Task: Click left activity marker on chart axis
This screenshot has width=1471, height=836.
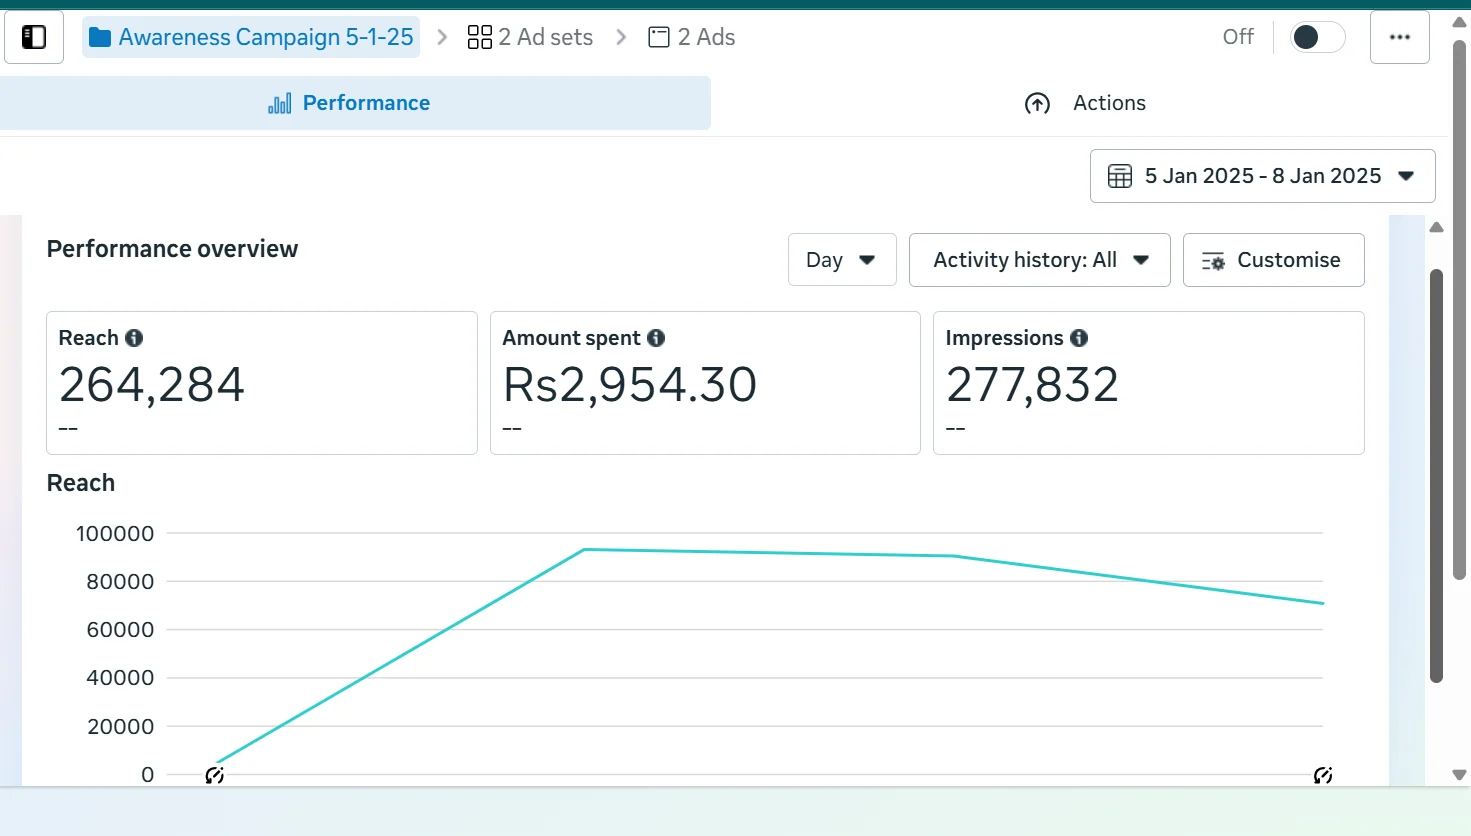Action: [x=214, y=775]
